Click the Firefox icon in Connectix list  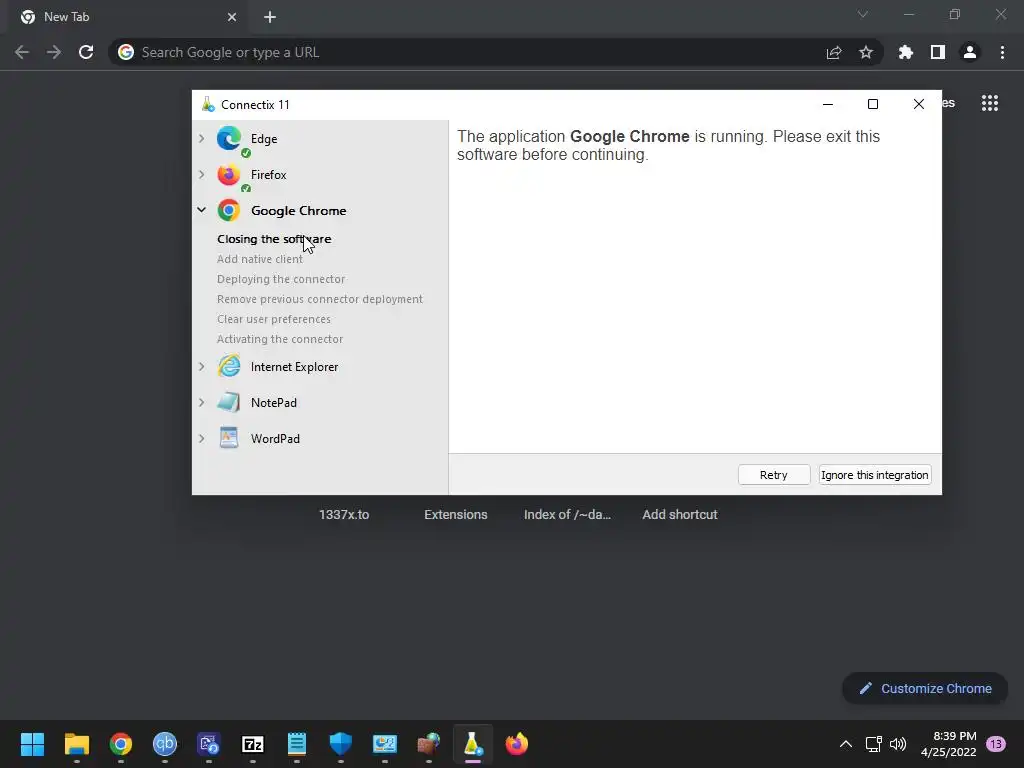tap(229, 175)
